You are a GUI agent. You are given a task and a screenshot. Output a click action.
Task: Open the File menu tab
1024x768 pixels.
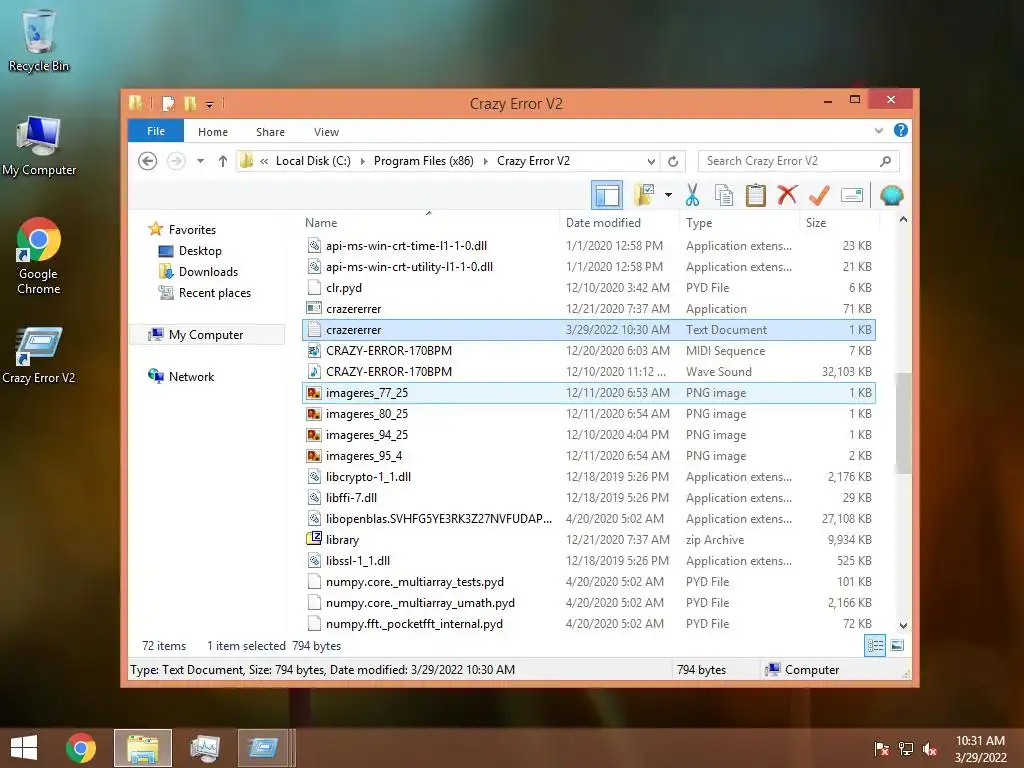[x=156, y=131]
